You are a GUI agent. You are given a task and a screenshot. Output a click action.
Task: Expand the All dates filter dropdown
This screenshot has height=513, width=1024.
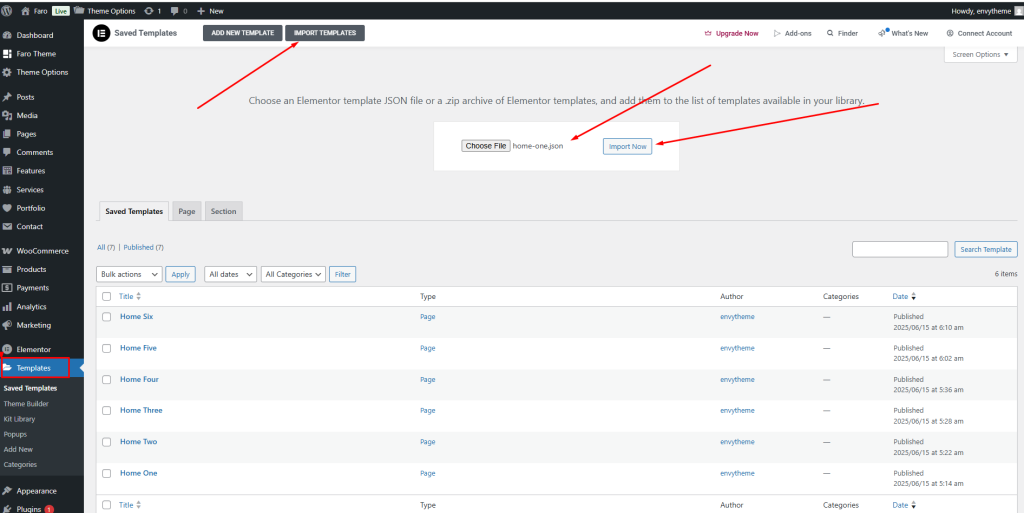tap(230, 274)
